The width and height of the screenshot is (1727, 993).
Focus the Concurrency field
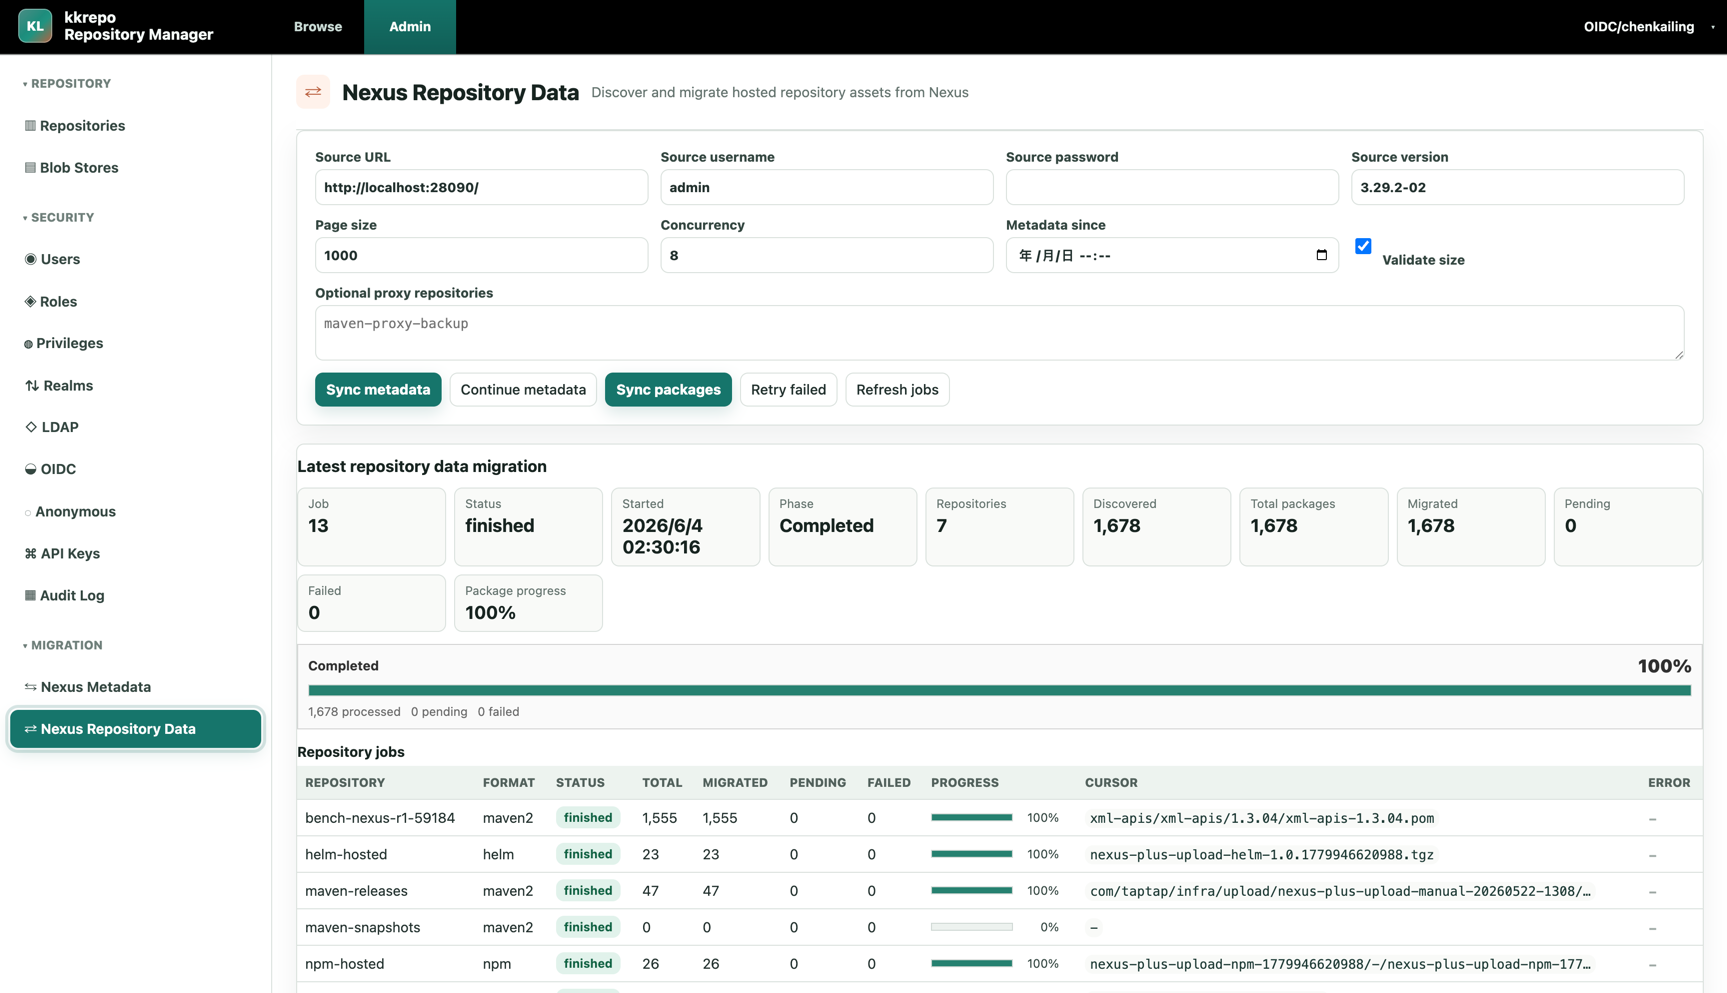(826, 255)
